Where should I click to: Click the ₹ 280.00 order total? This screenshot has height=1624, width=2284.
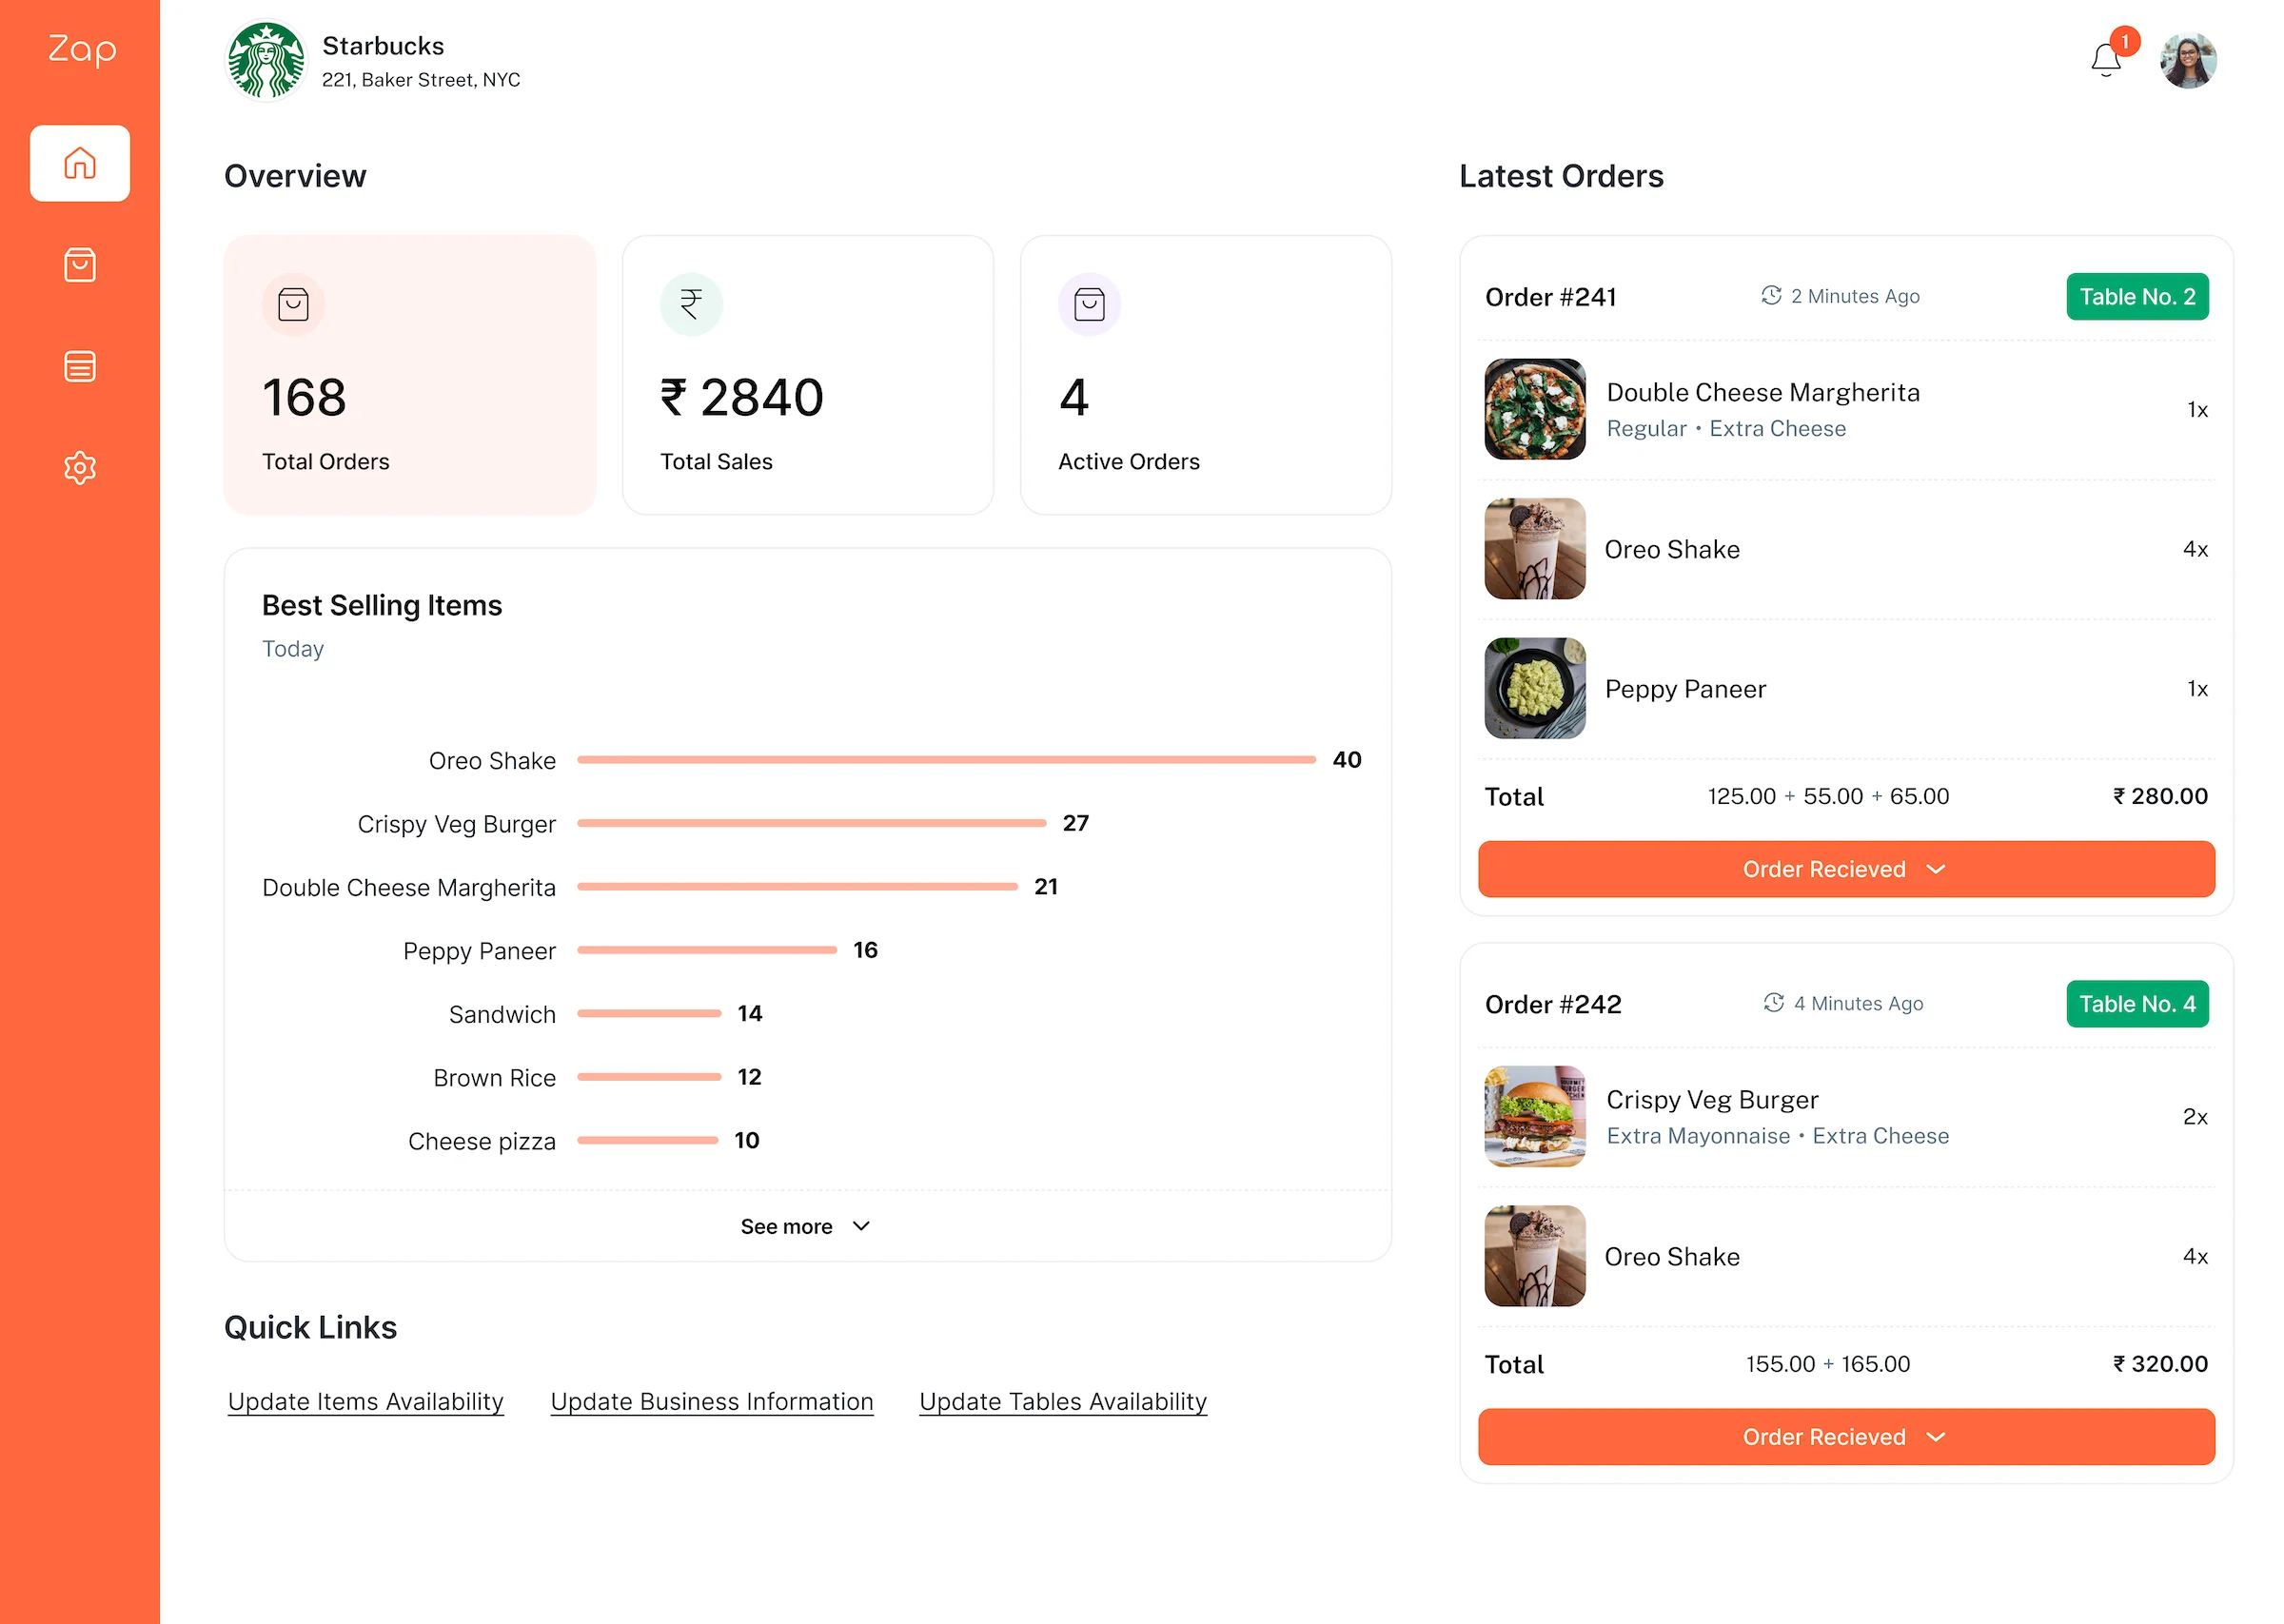tap(2160, 796)
